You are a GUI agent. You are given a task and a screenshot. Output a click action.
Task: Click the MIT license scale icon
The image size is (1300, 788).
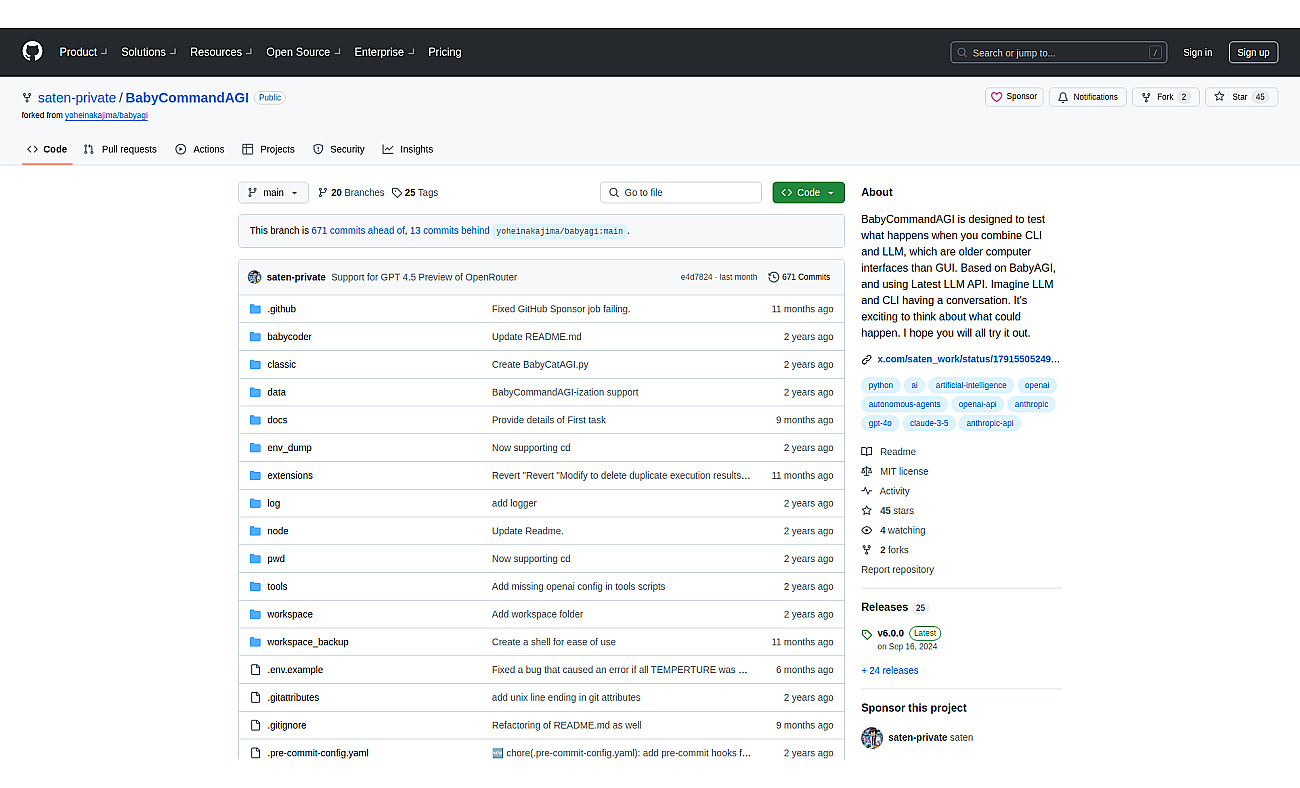tap(867, 471)
